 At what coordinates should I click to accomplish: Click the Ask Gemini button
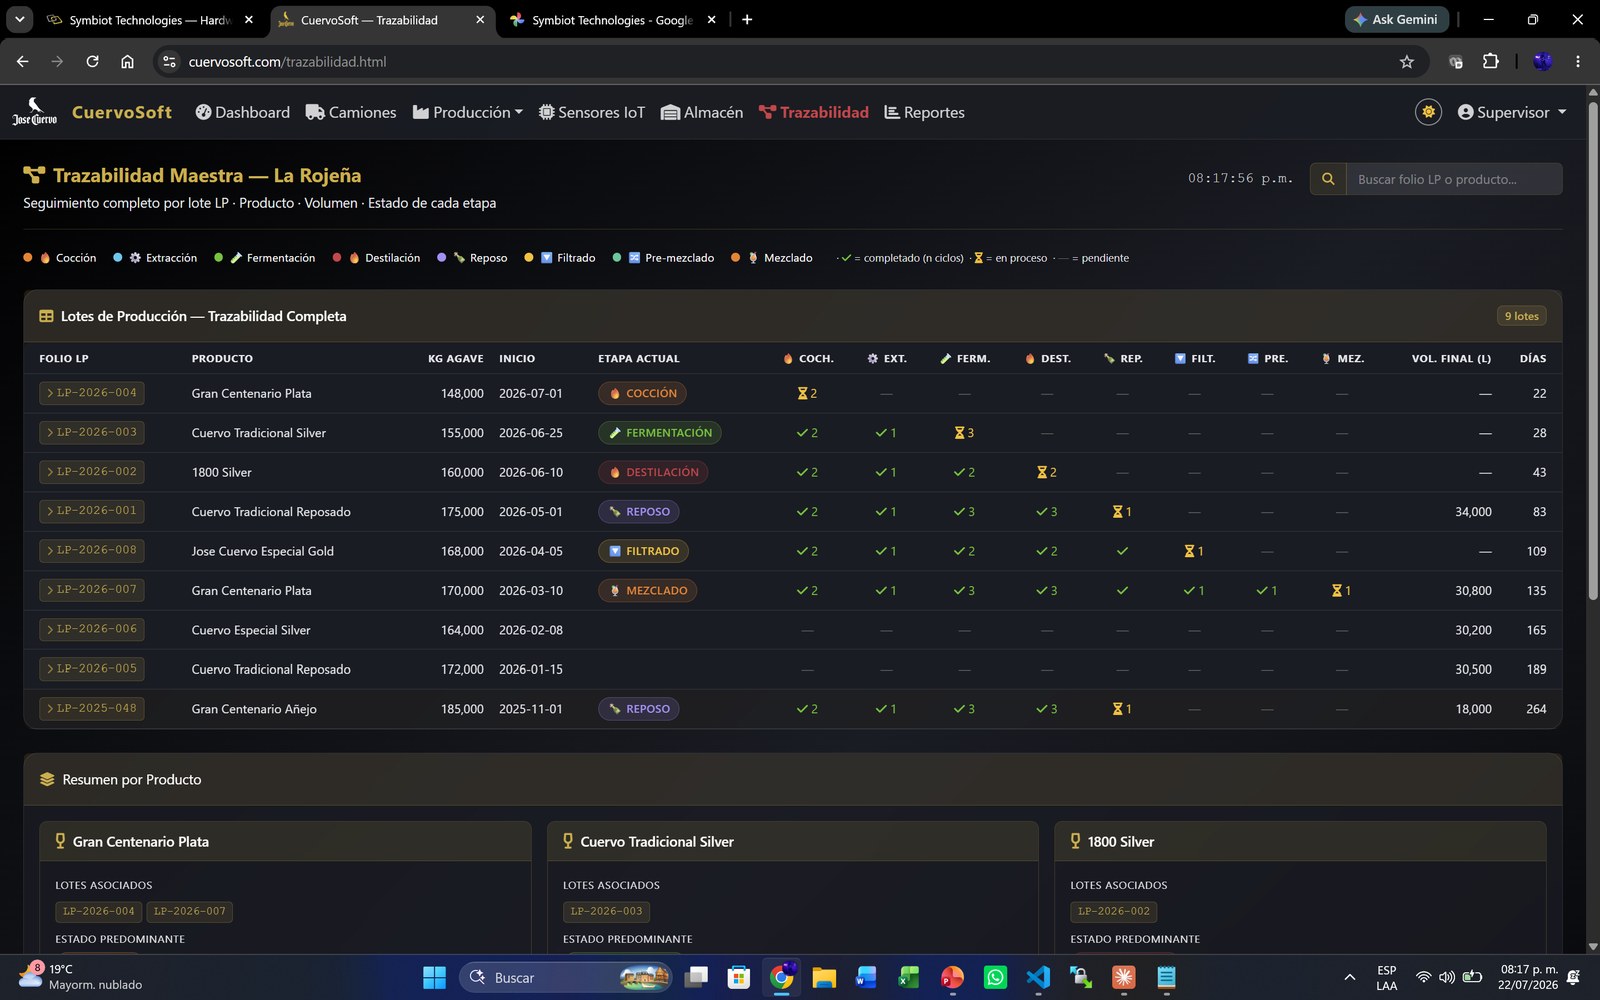[1396, 19]
